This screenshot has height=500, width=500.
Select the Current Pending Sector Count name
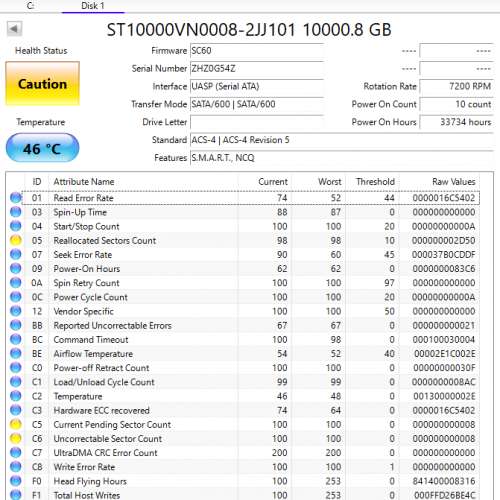pyautogui.click(x=112, y=425)
